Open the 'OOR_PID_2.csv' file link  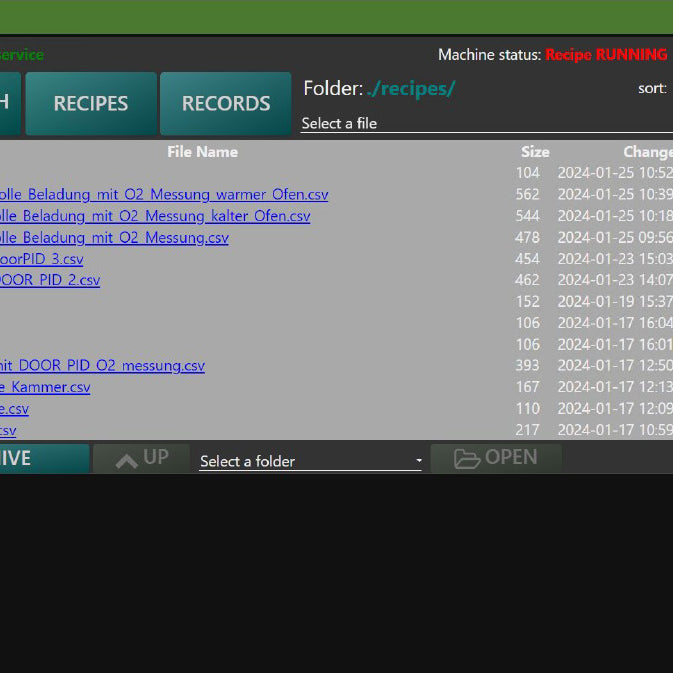click(x=50, y=280)
